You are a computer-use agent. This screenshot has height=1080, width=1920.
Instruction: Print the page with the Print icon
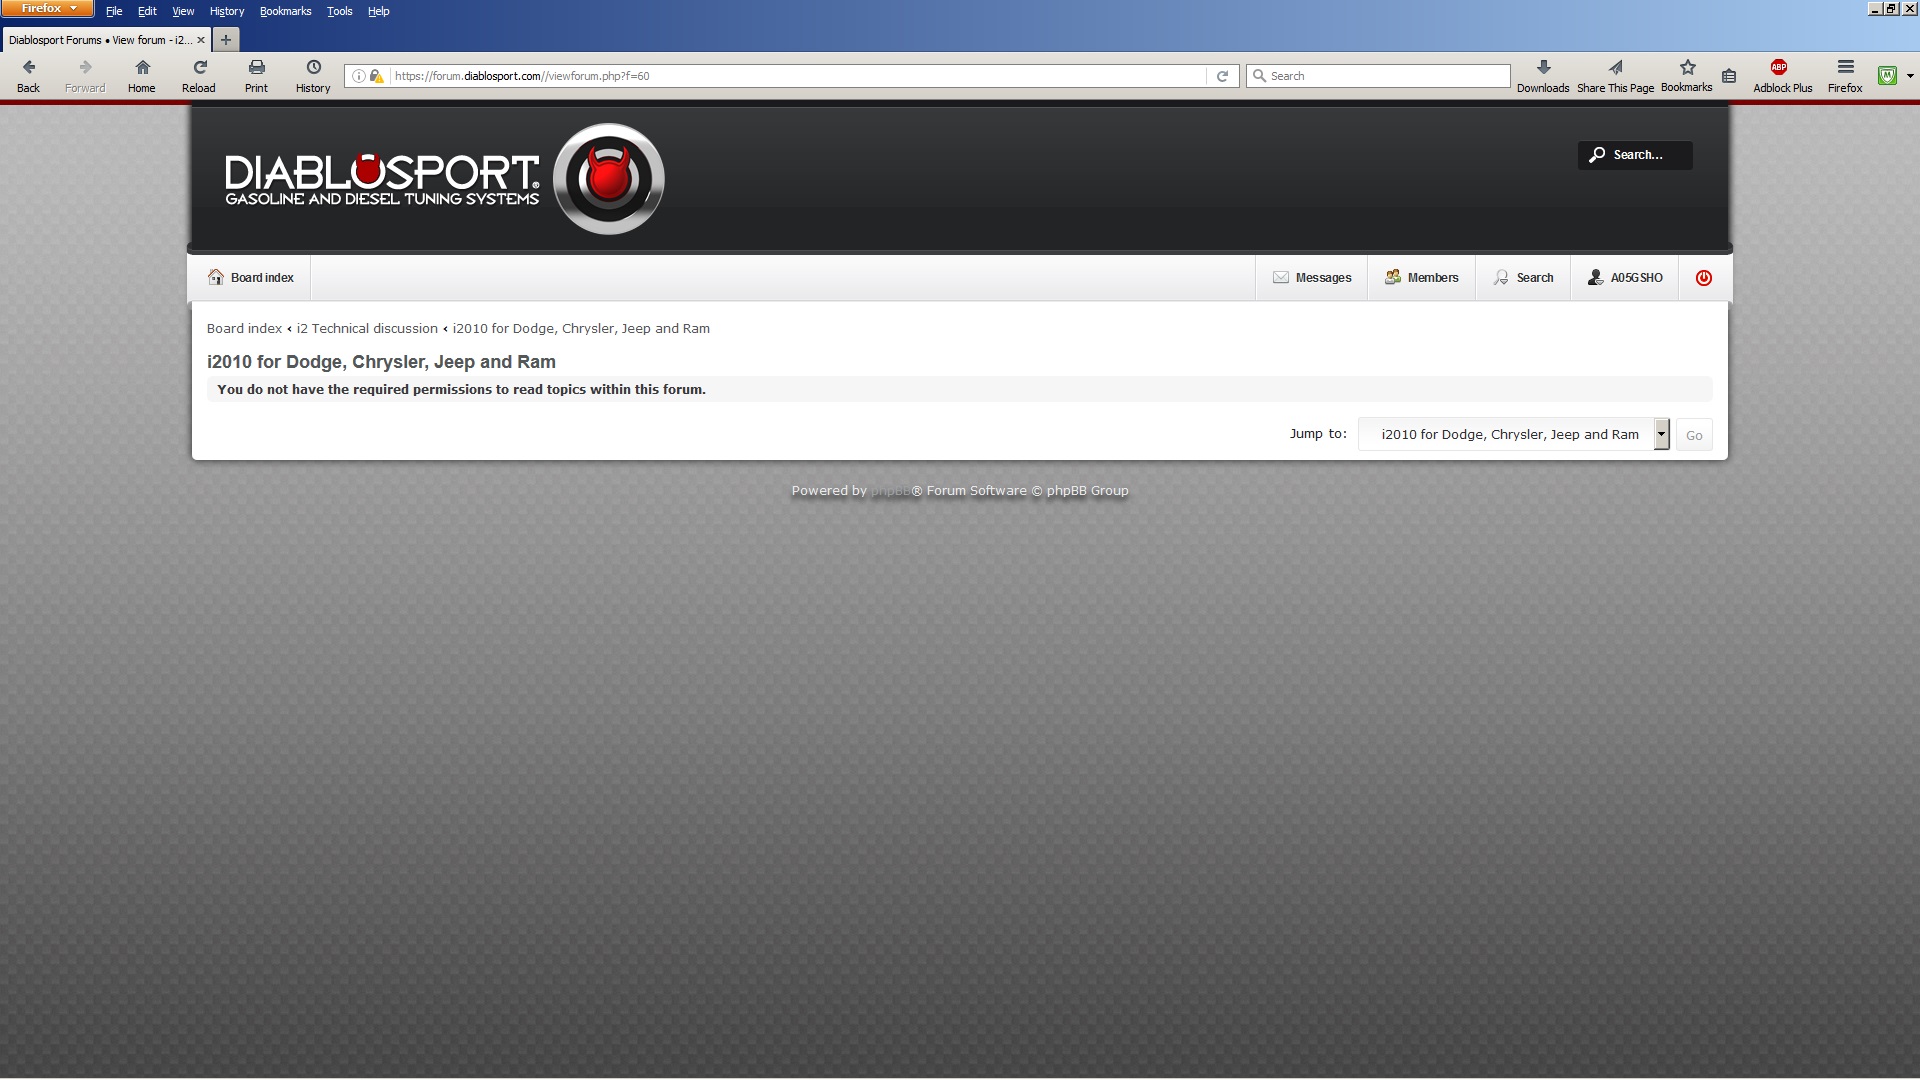pos(256,75)
